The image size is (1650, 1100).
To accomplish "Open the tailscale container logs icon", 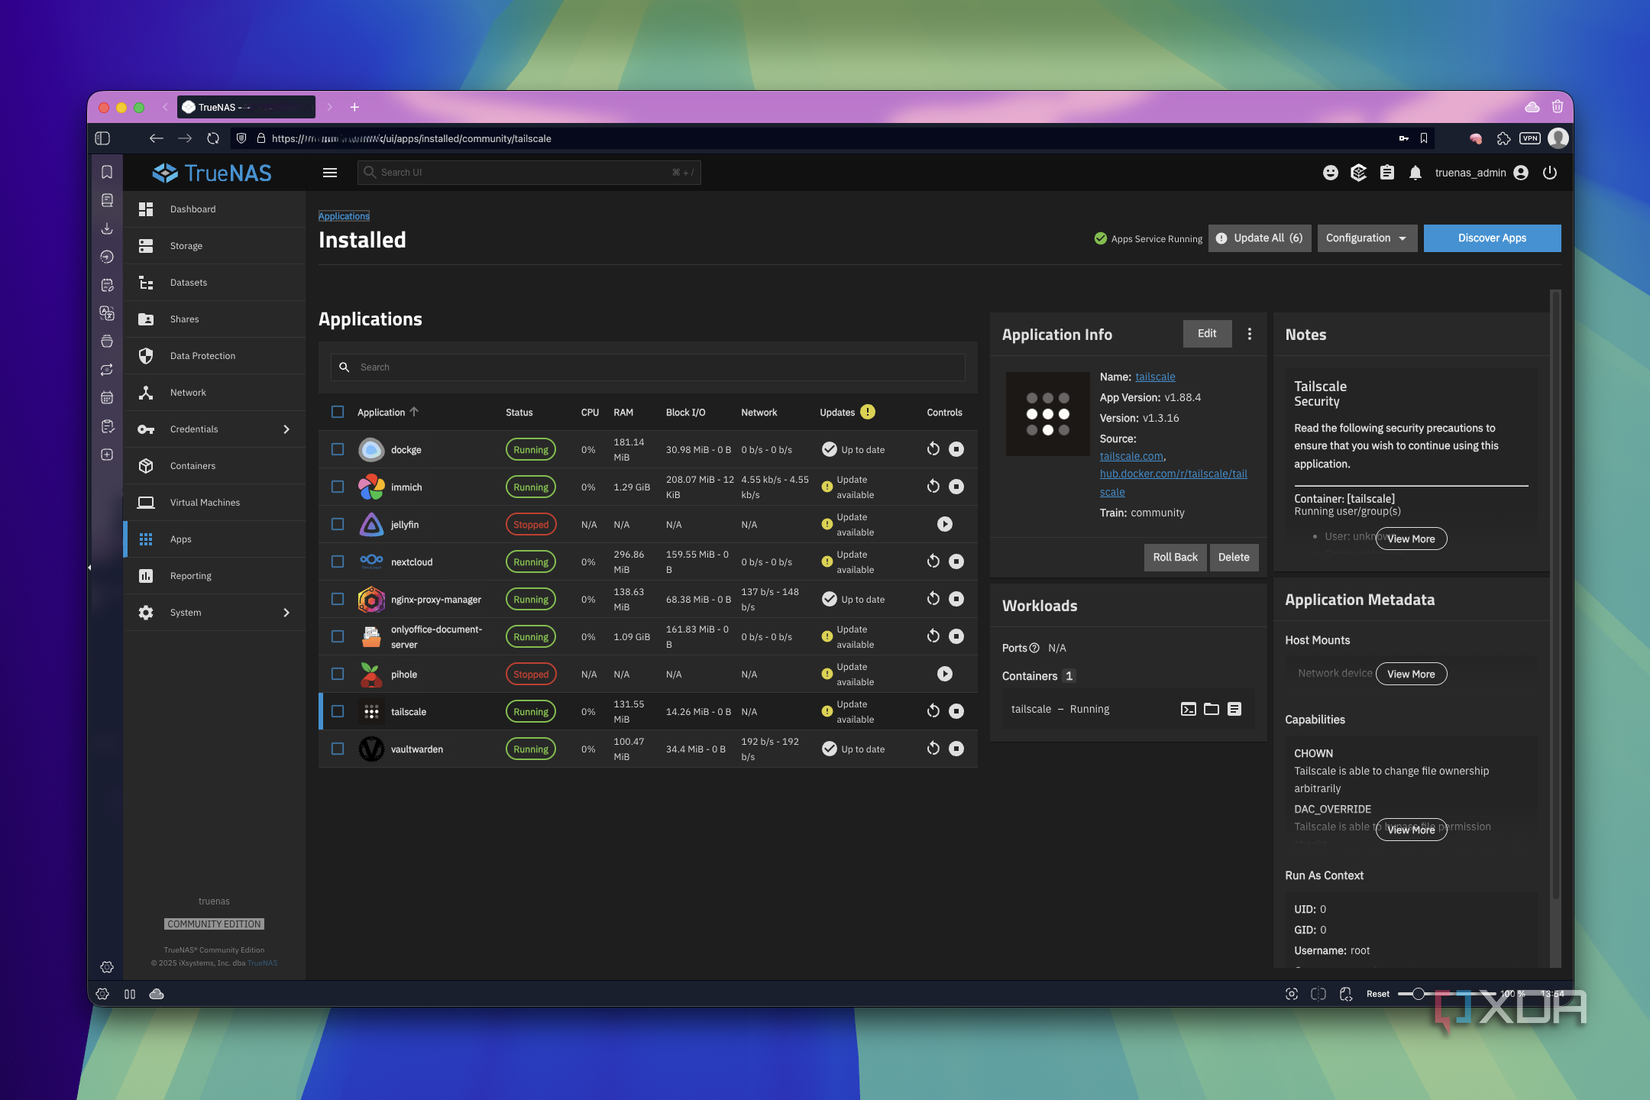I will tap(1235, 708).
